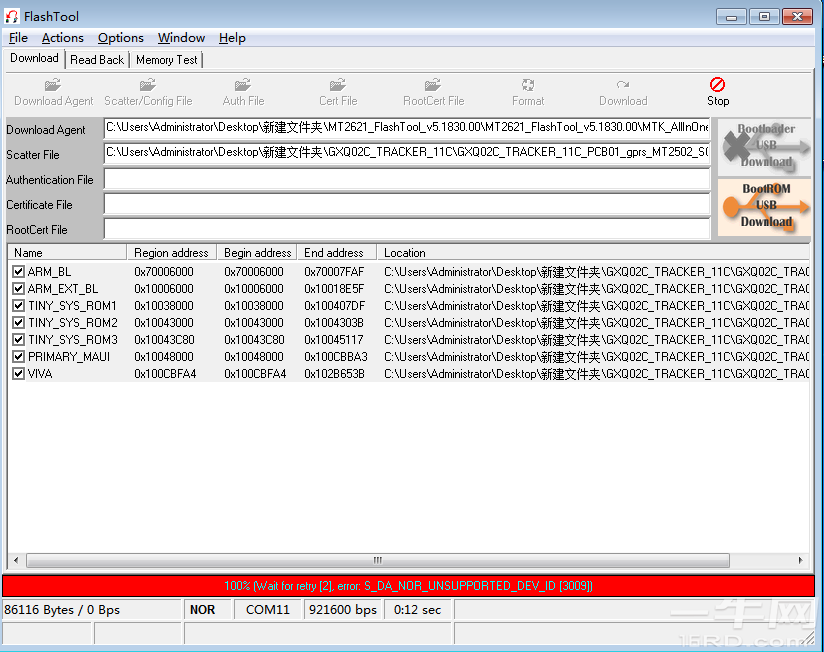Screen dimensions: 824x652
Task: Click the Download arrow toolbar icon
Action: 623,86
